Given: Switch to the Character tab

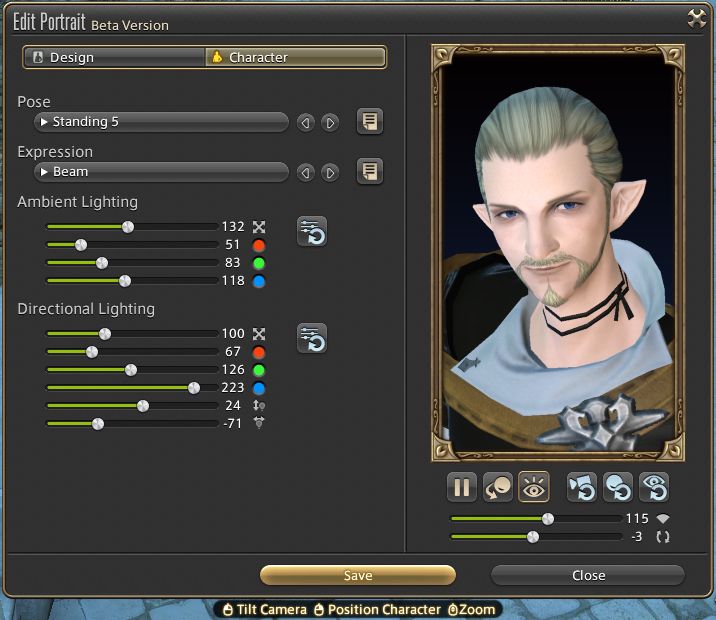Looking at the screenshot, I should tap(295, 57).
